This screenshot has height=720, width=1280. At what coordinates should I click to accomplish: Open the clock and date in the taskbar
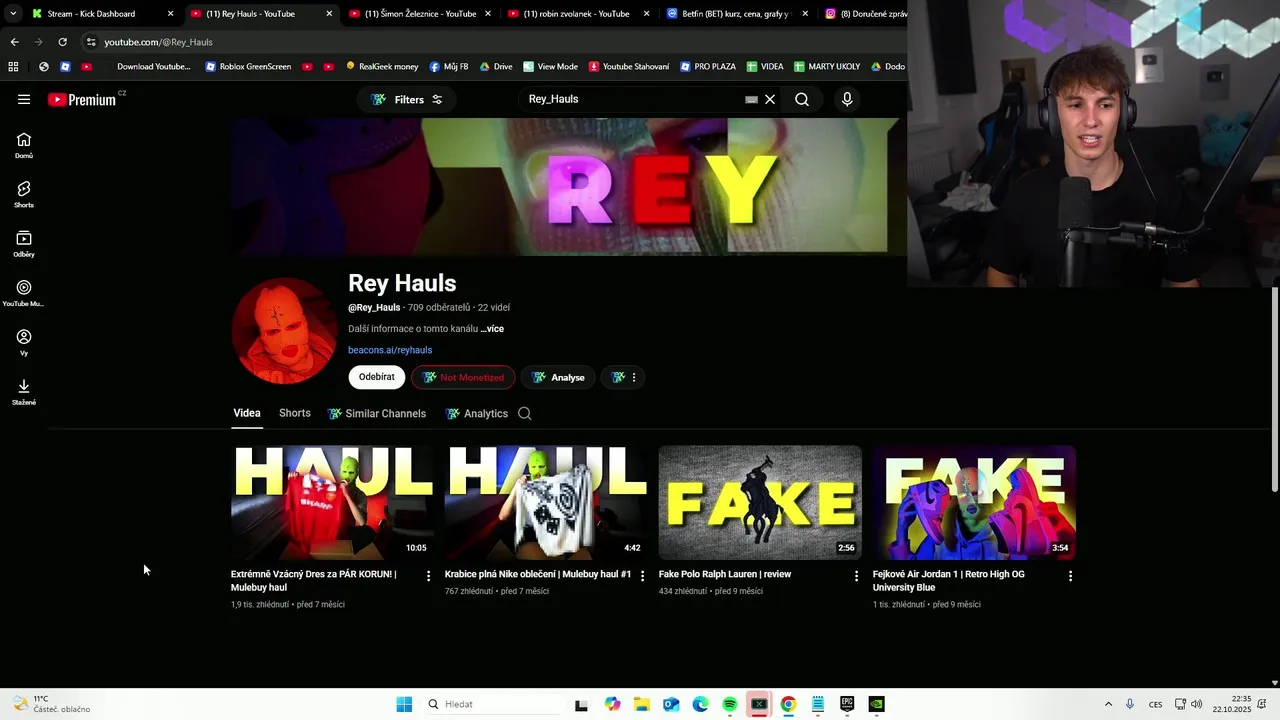click(x=1233, y=704)
